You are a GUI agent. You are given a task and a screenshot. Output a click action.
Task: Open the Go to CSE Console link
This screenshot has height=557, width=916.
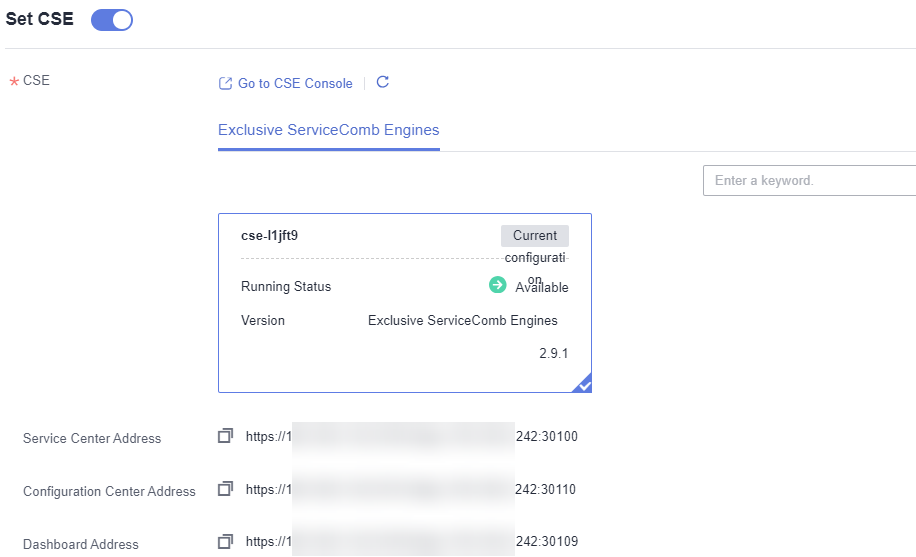coord(295,84)
